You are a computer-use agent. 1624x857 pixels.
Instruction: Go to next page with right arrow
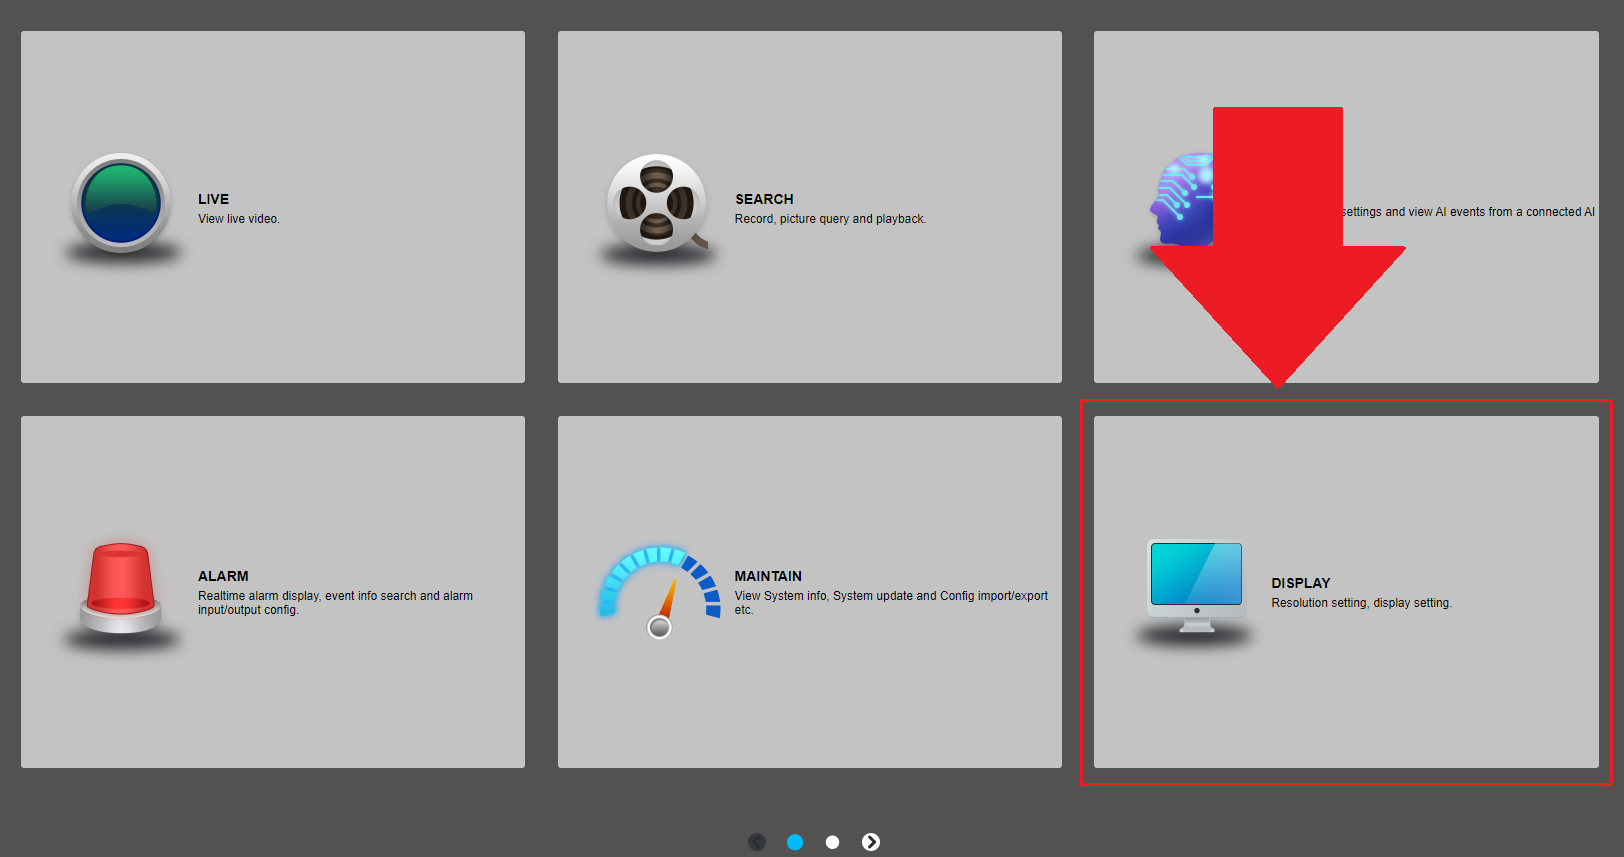click(x=871, y=842)
